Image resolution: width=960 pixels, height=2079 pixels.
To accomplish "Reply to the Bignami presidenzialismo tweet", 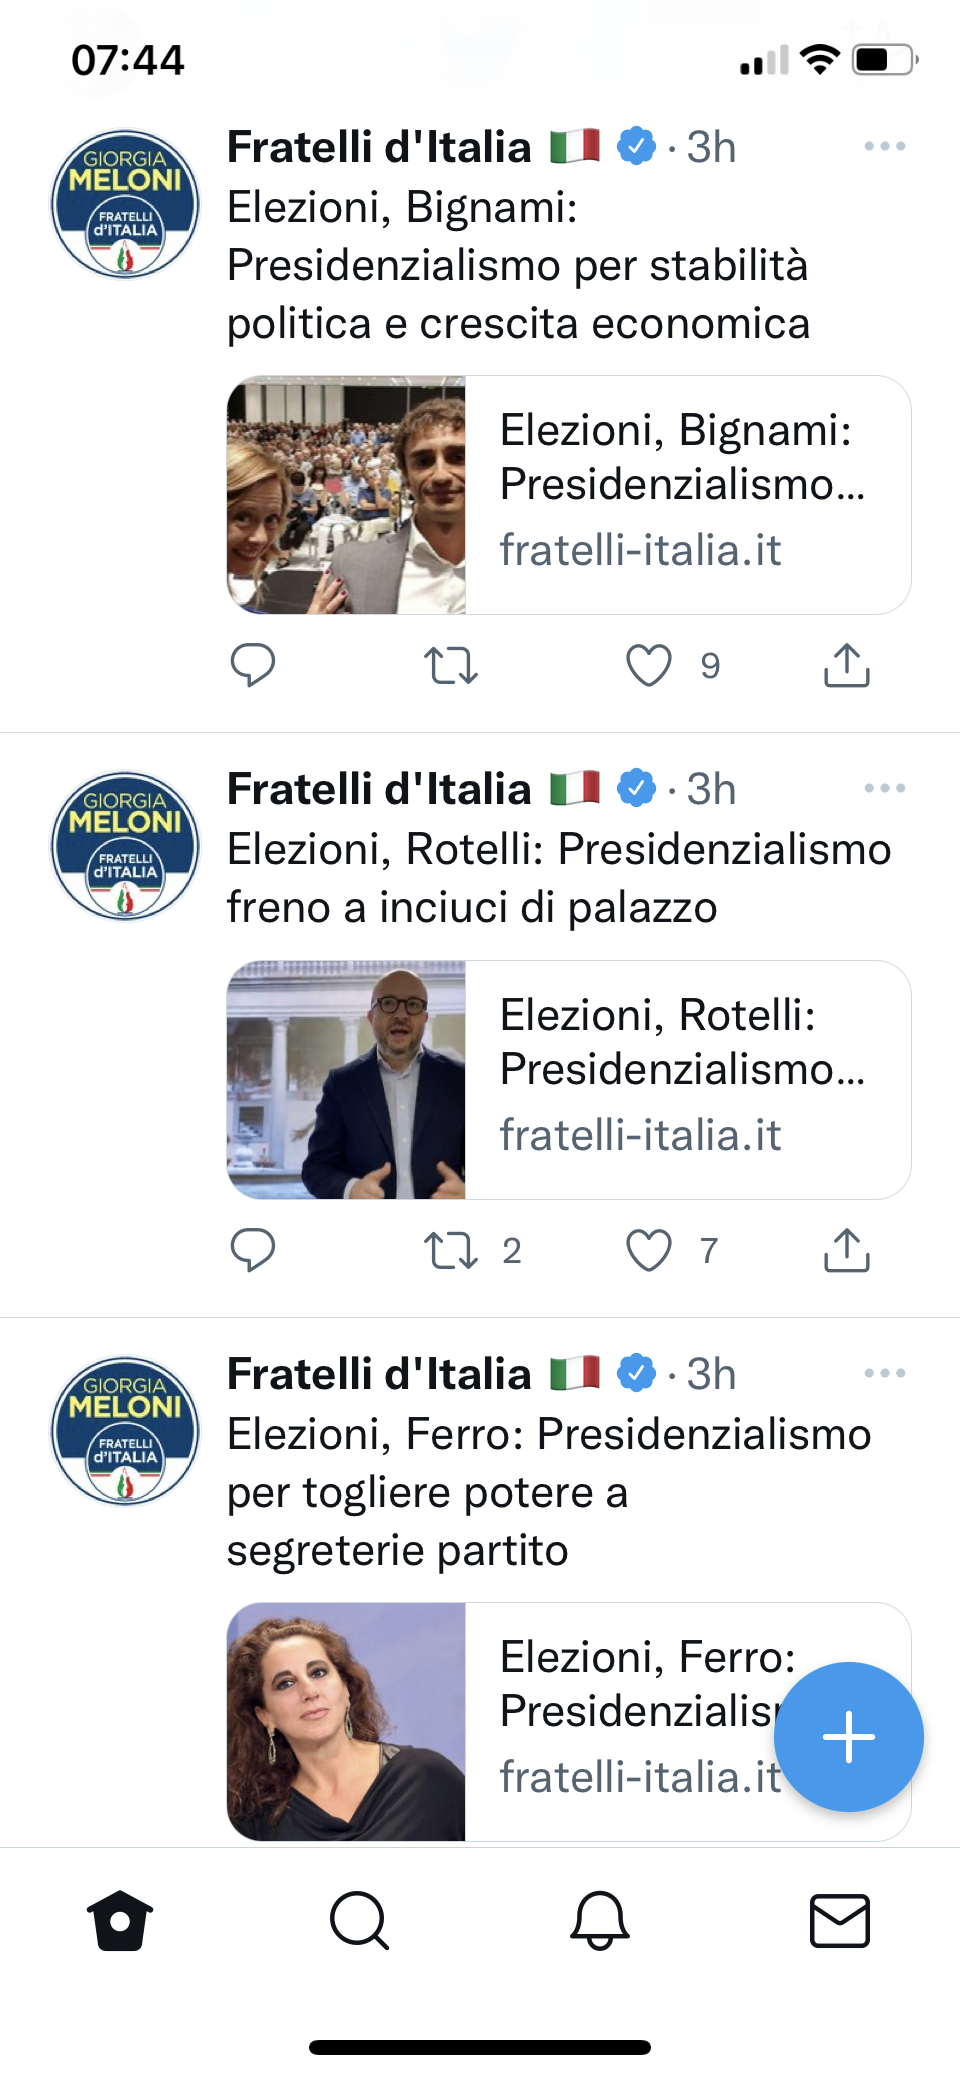I will [x=252, y=665].
